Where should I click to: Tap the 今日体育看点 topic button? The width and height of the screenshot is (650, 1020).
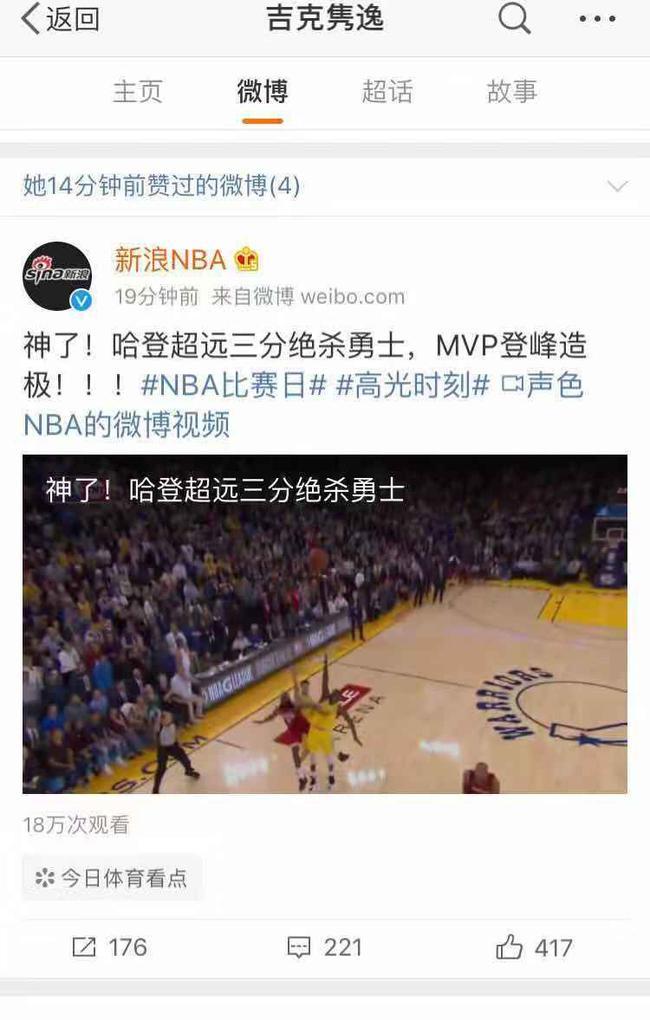pyautogui.click(x=112, y=878)
